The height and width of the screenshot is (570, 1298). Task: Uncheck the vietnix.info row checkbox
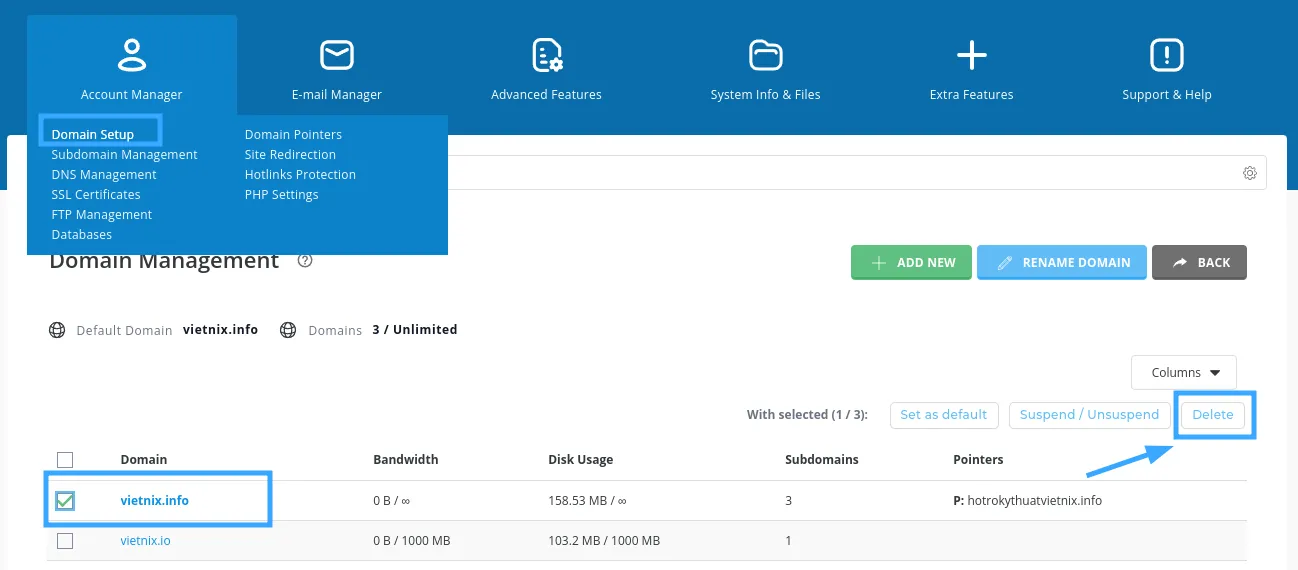pyautogui.click(x=65, y=500)
